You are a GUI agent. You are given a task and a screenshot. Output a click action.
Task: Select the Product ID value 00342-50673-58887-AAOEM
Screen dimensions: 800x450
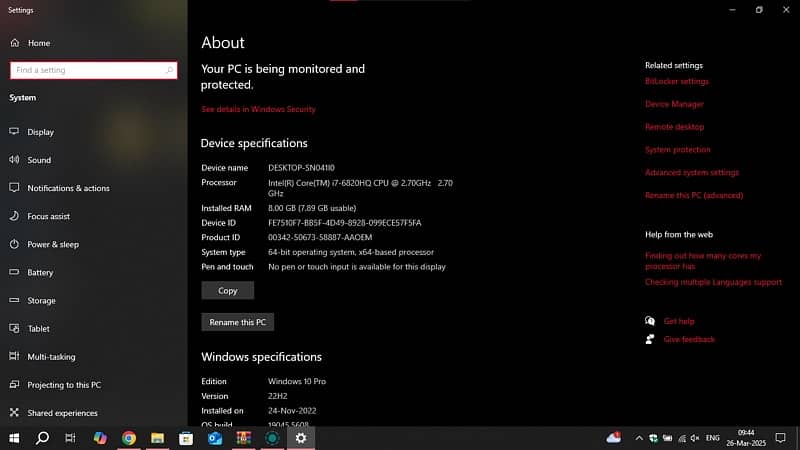point(320,237)
